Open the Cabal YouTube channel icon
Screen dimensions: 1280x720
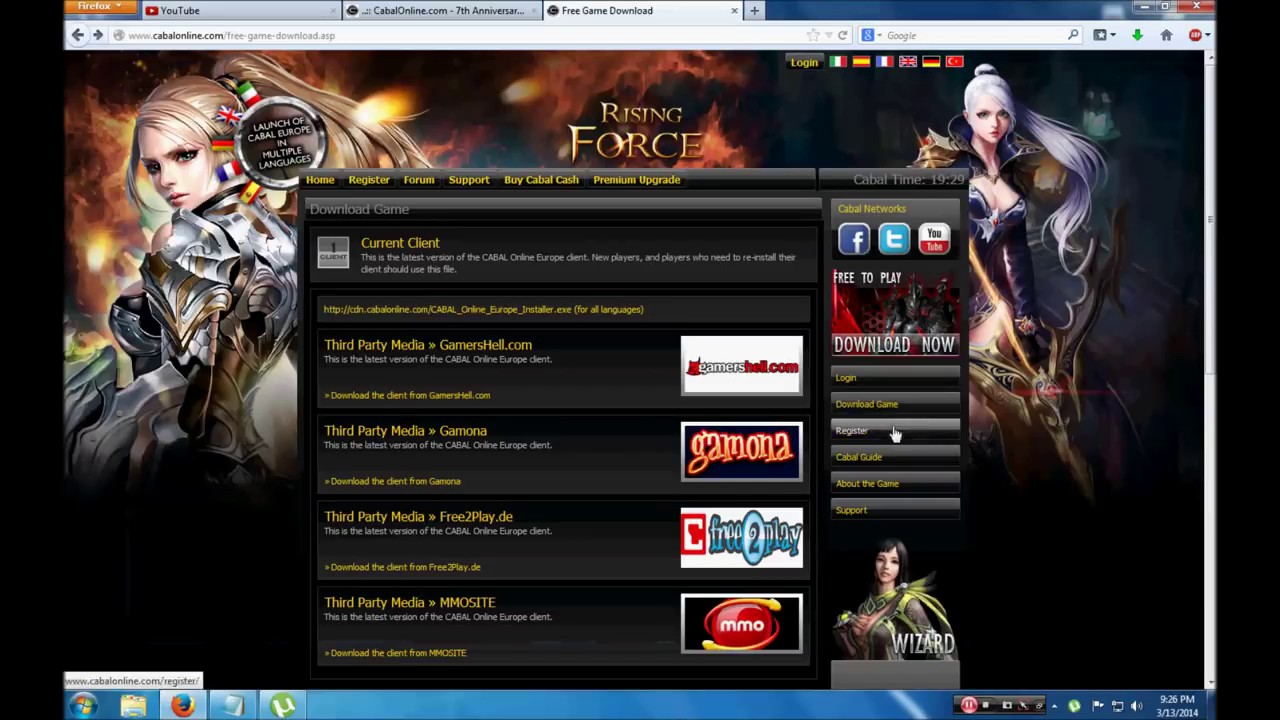point(934,239)
